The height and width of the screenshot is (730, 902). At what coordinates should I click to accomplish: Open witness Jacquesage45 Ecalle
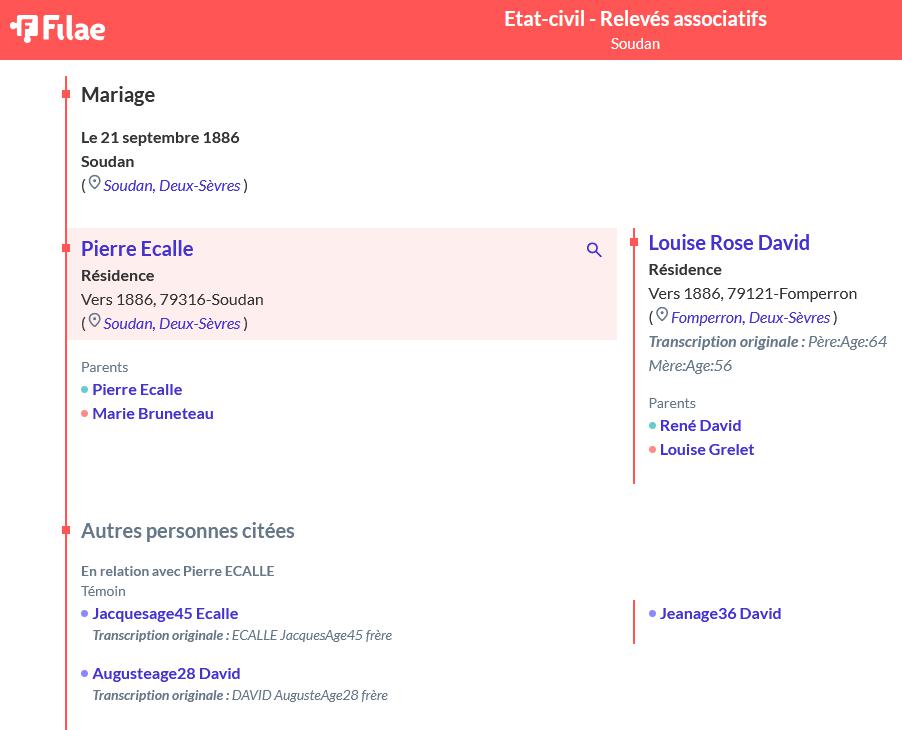pos(165,614)
